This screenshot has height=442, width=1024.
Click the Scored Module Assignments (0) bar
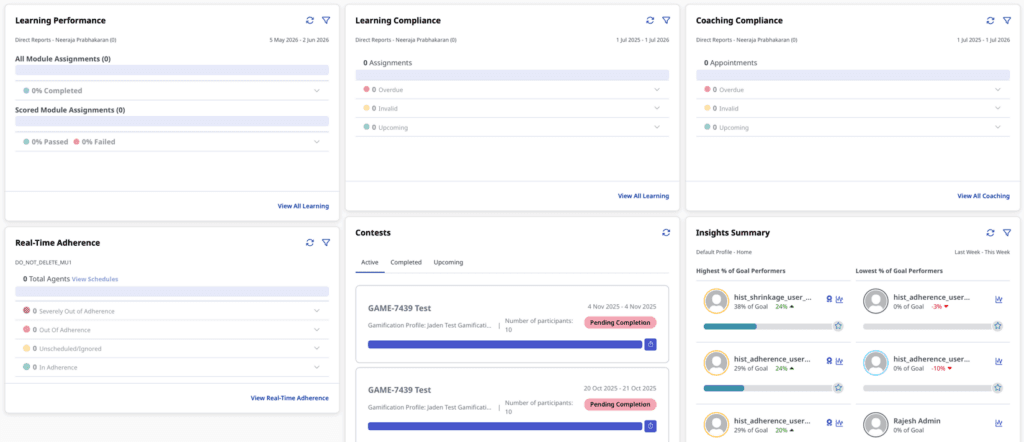(172, 121)
